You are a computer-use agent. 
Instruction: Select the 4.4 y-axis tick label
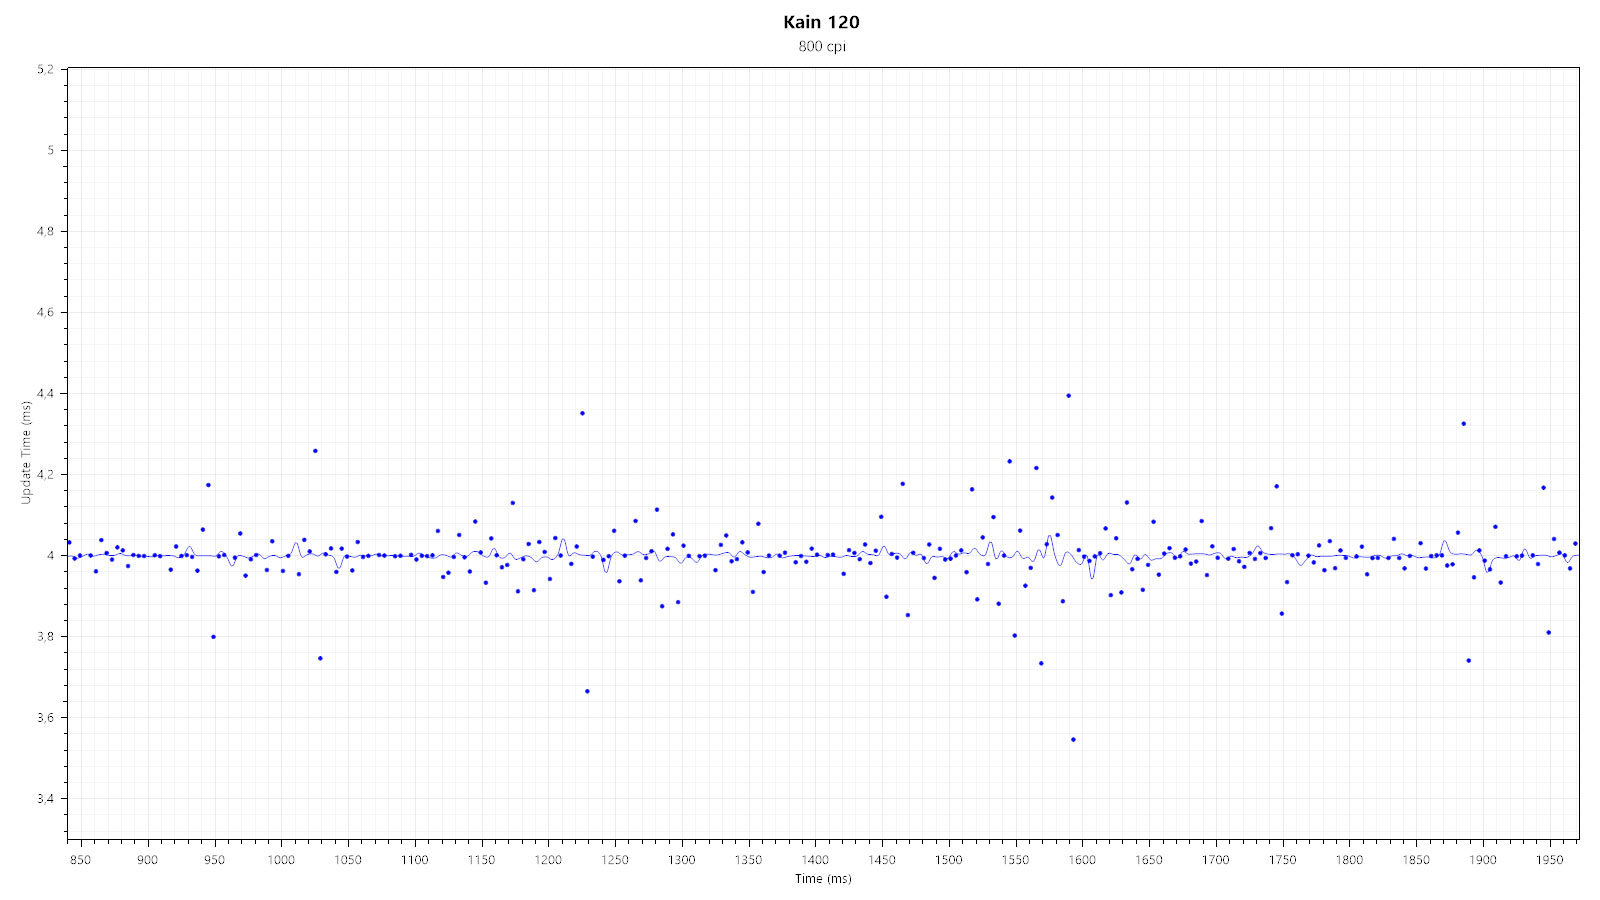click(x=46, y=393)
